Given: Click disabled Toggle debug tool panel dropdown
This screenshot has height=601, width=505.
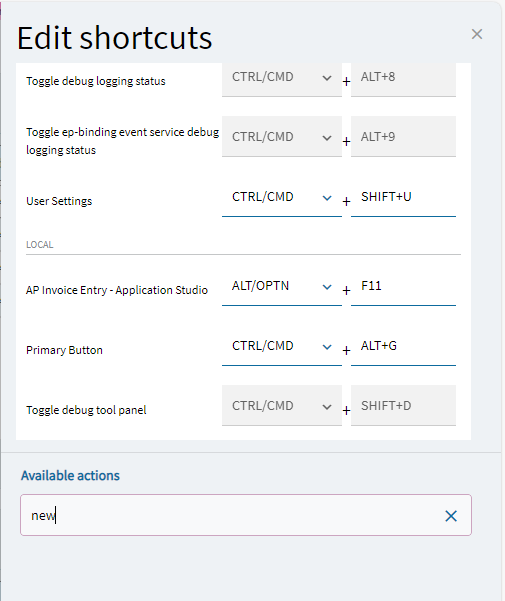Looking at the screenshot, I should click(282, 406).
